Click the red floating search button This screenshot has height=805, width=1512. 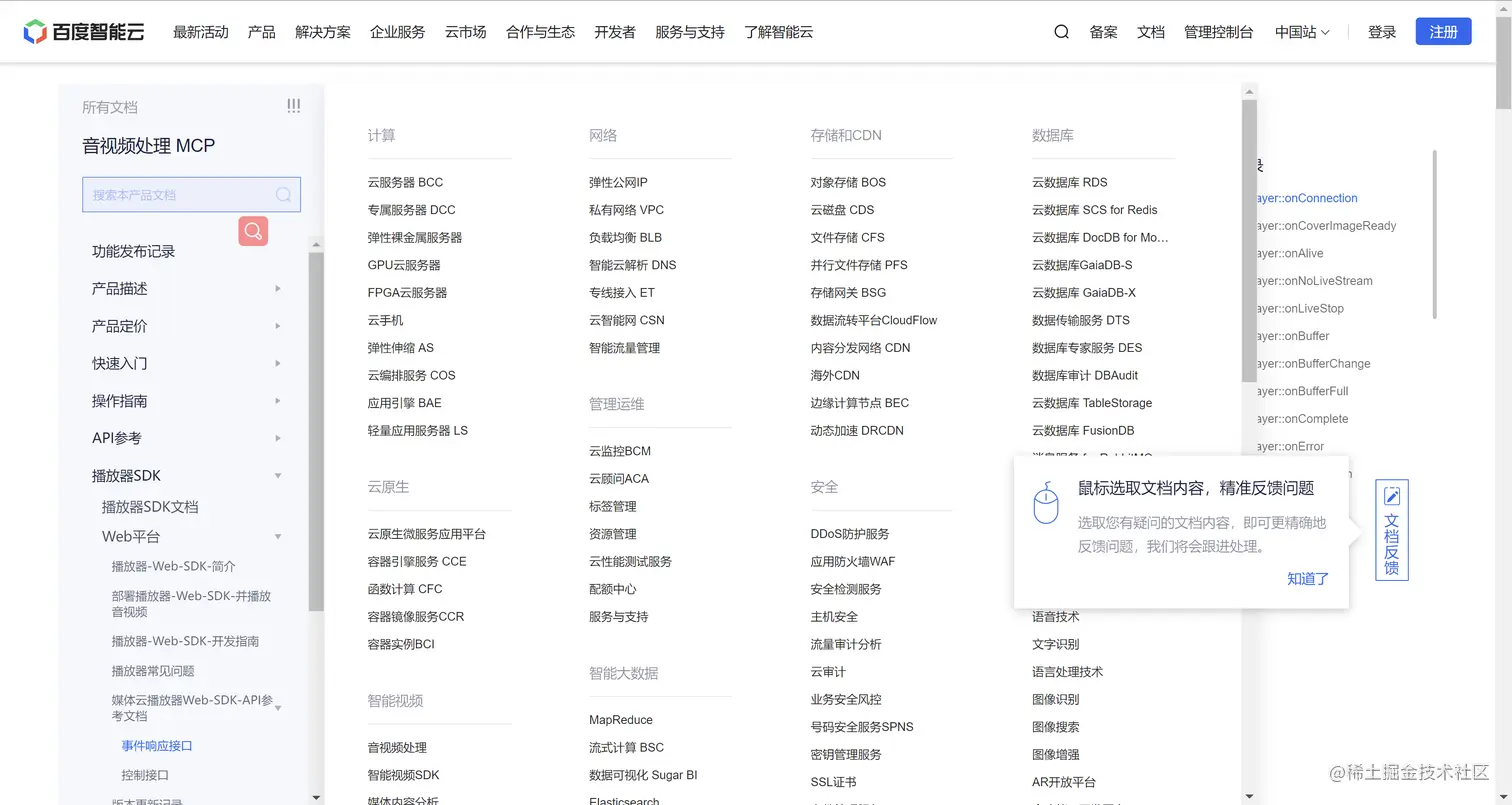pyautogui.click(x=253, y=231)
